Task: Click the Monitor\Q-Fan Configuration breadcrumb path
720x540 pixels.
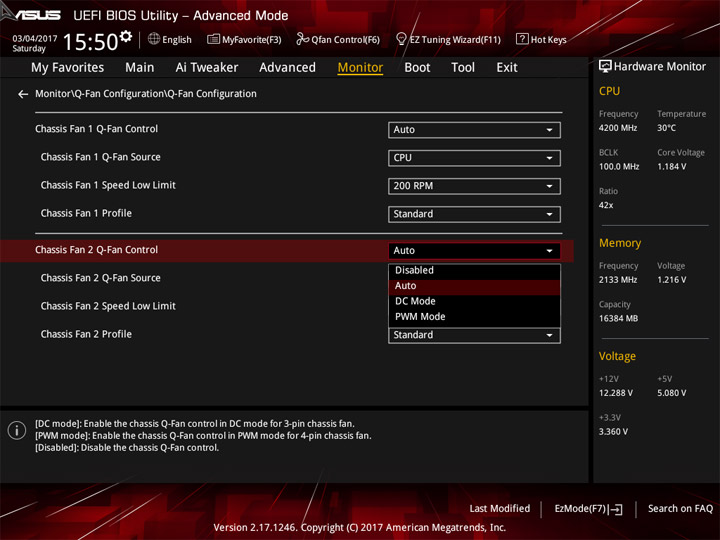Action: click(x=146, y=94)
